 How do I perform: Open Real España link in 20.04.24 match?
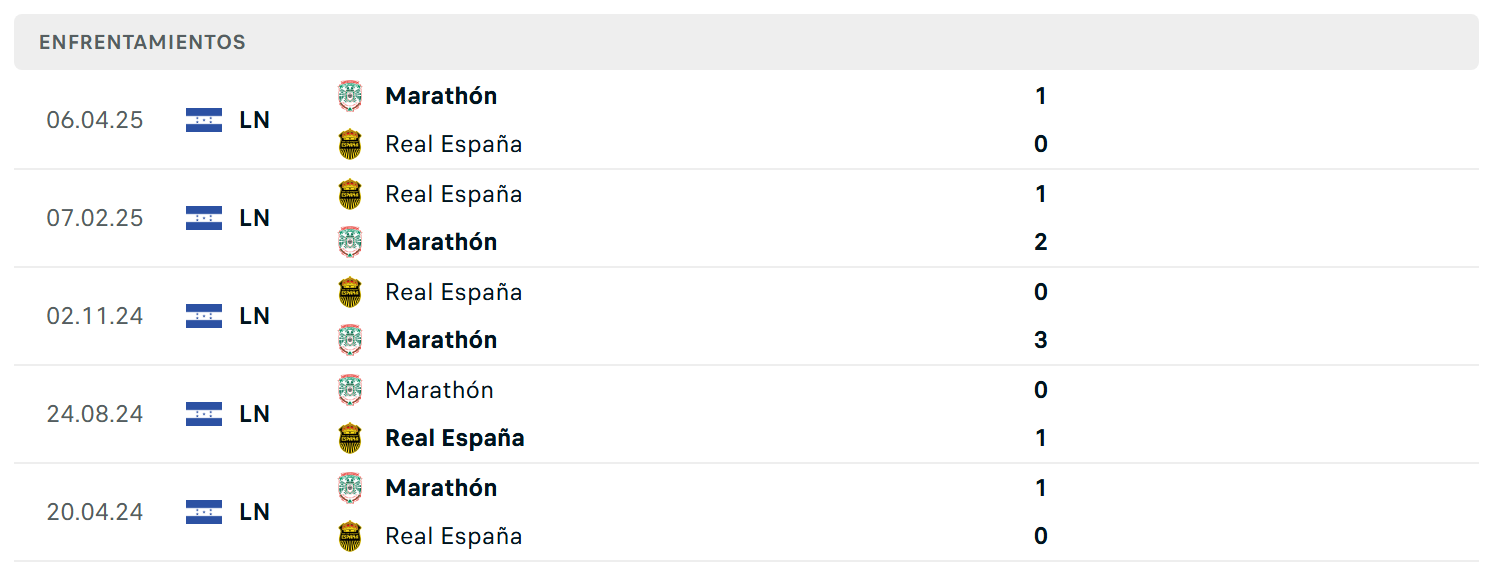454,536
